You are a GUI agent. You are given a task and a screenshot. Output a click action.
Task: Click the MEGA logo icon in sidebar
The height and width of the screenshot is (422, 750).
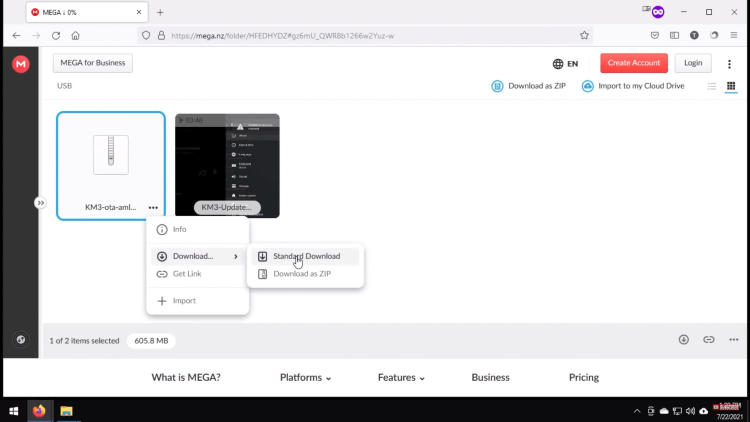point(21,64)
